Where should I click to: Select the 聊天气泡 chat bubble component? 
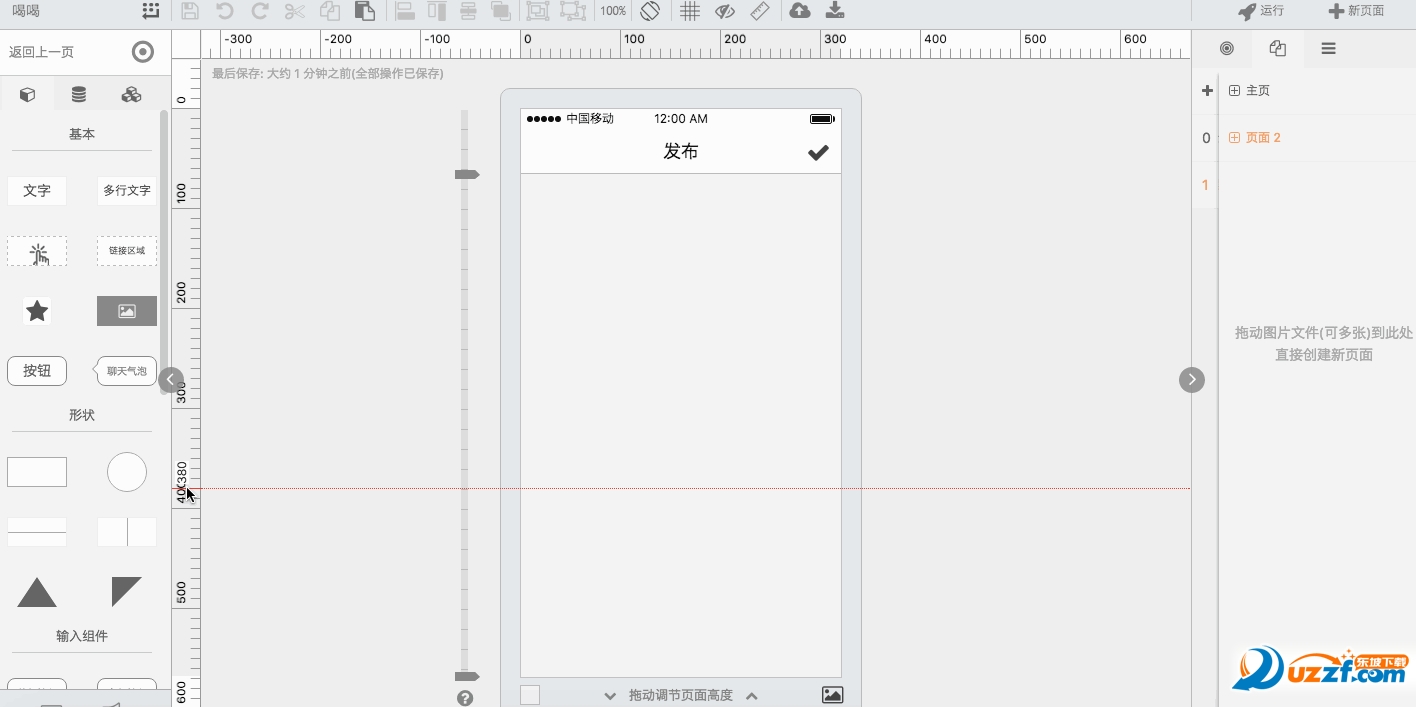pyautogui.click(x=127, y=371)
